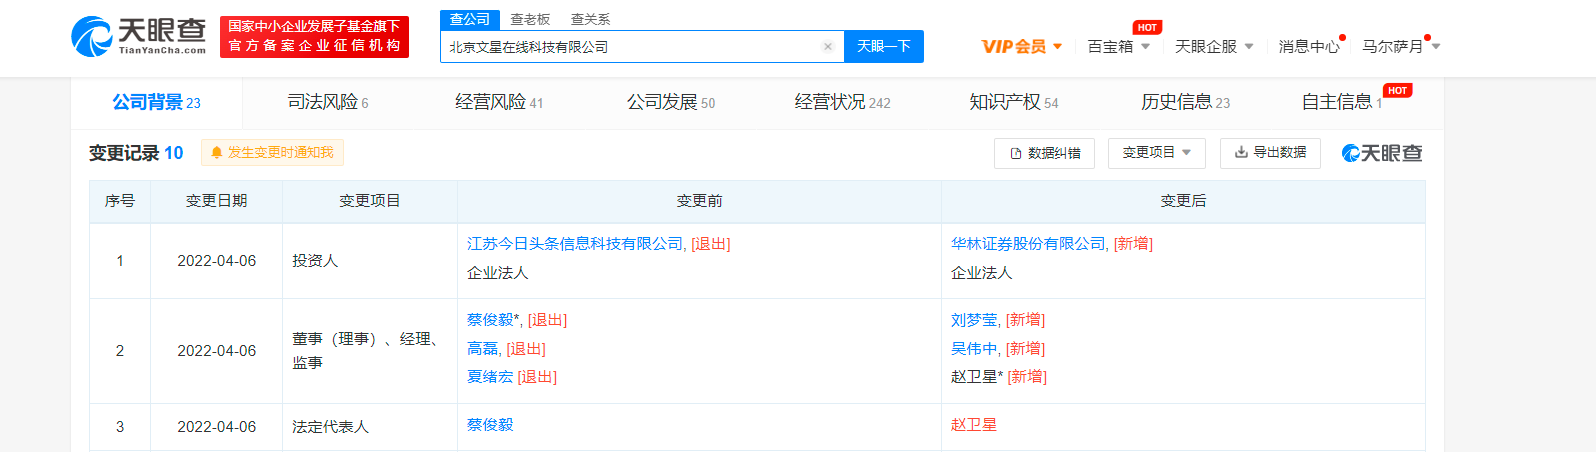Clear the search box with the X icon
Image resolution: width=1596 pixels, height=452 pixels.
(828, 46)
